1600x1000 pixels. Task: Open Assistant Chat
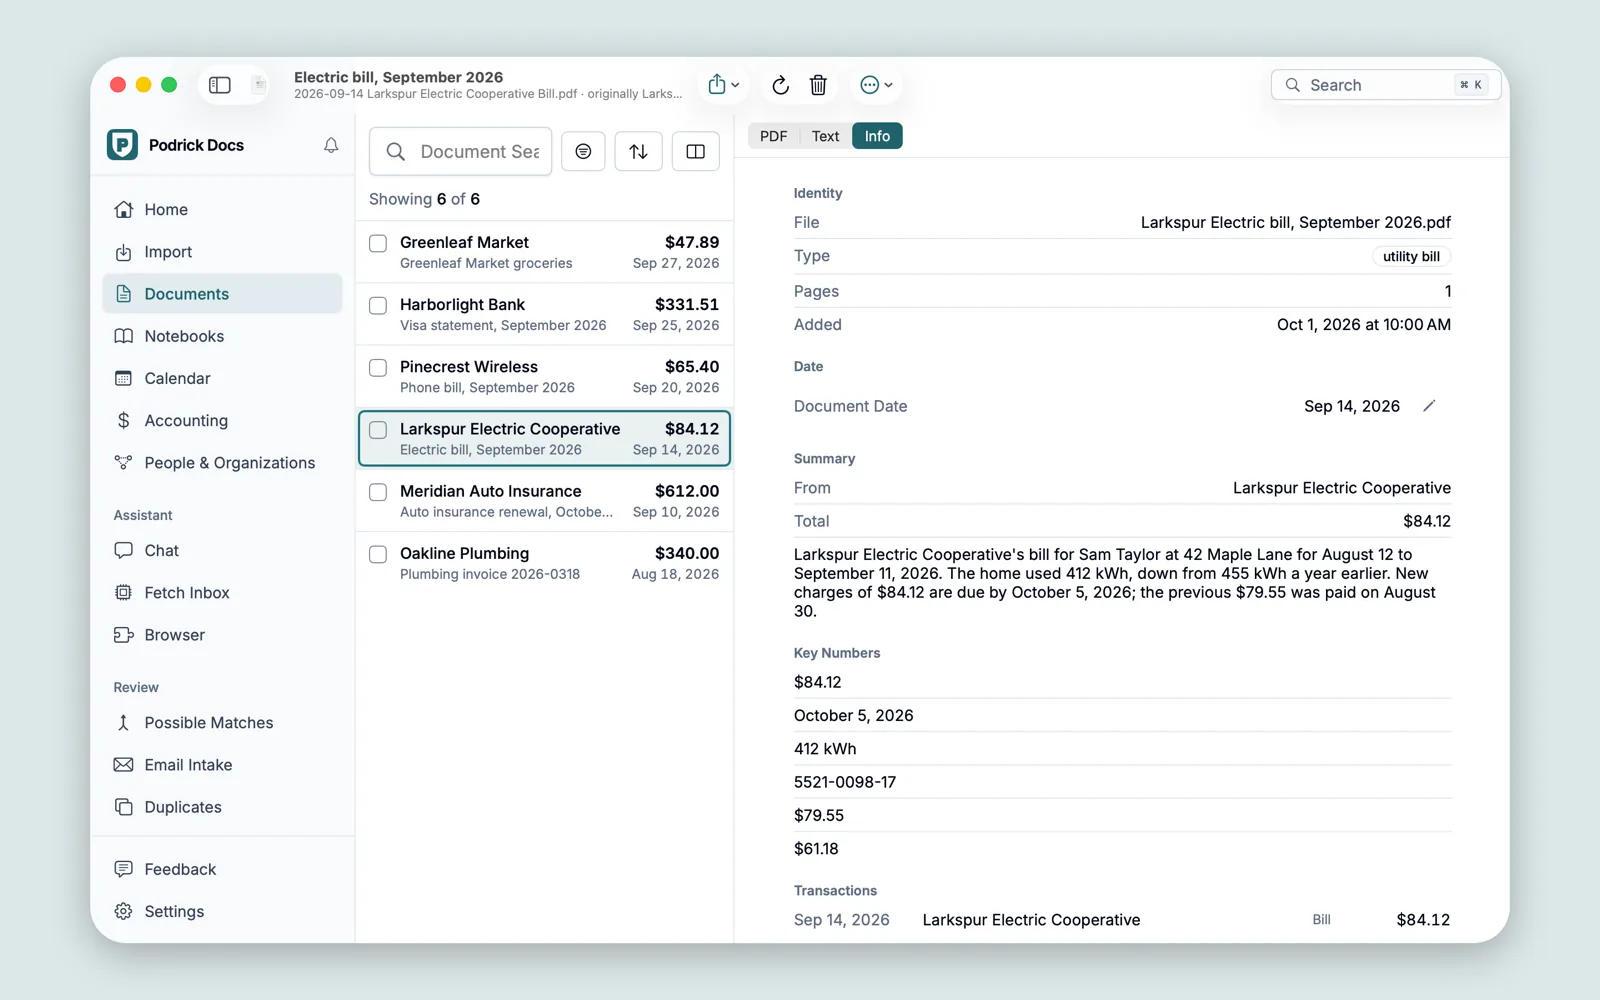point(222,550)
